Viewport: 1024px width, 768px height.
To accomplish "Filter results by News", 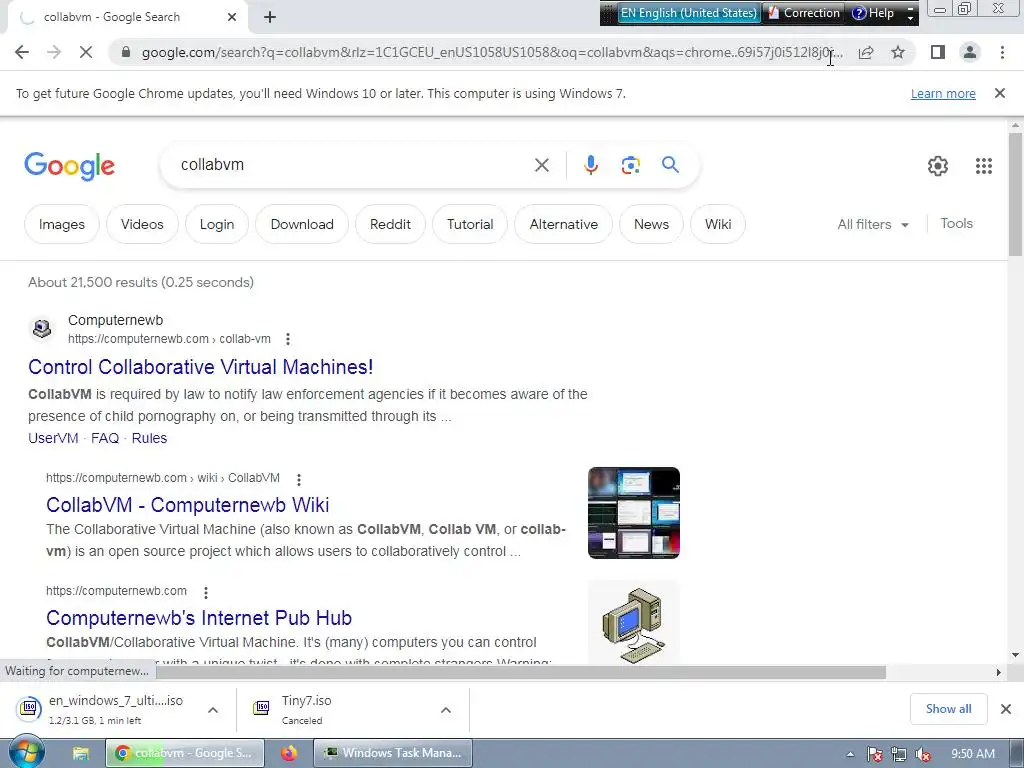I will (x=652, y=224).
